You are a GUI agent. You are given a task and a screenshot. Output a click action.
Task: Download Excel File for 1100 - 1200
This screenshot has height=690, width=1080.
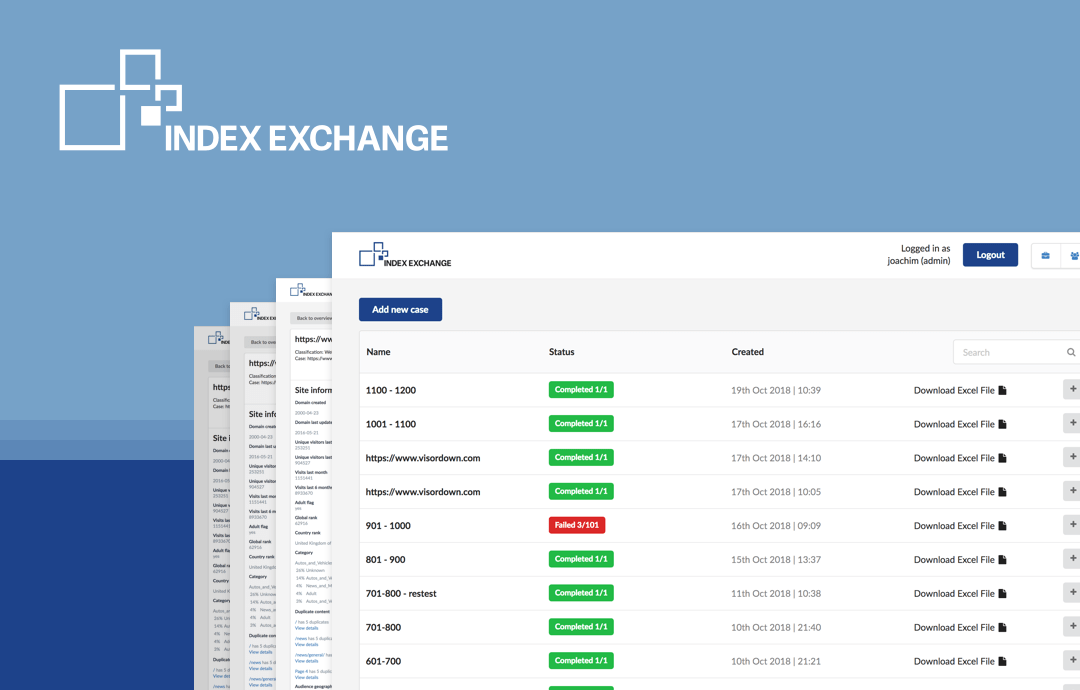(960, 390)
